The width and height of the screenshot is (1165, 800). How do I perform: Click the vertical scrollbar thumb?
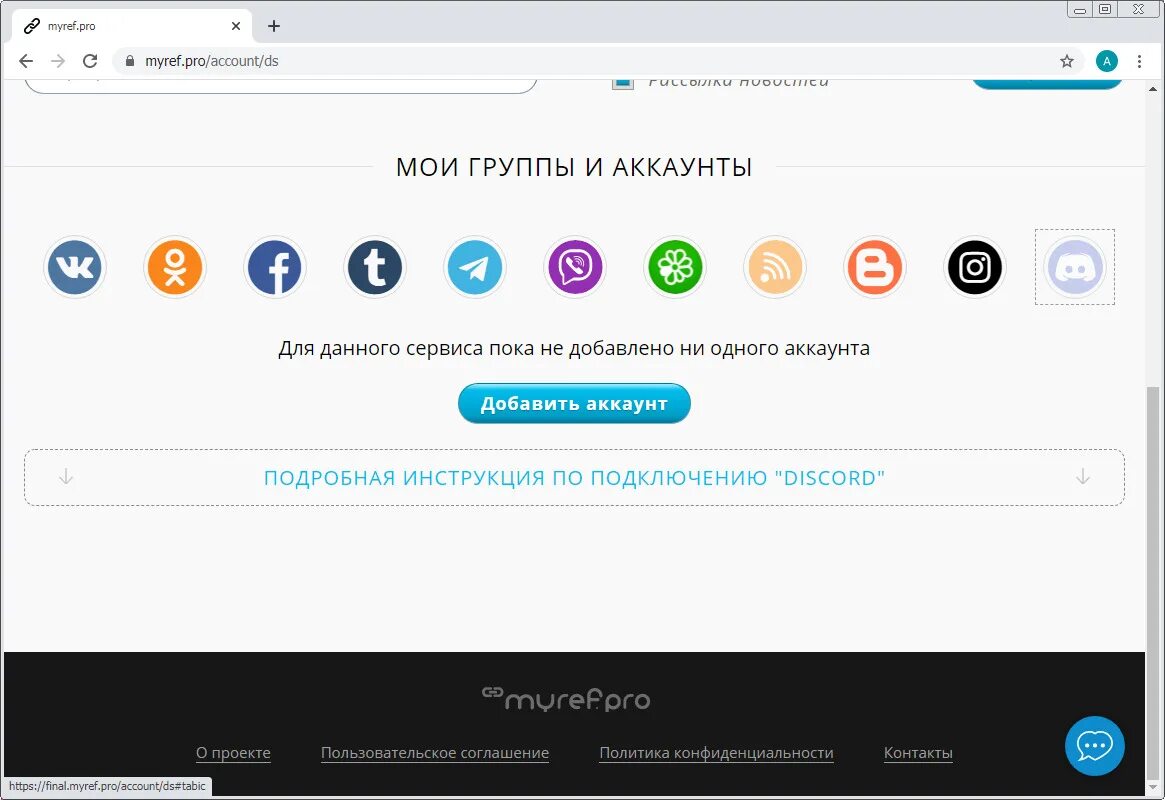tap(1152, 582)
